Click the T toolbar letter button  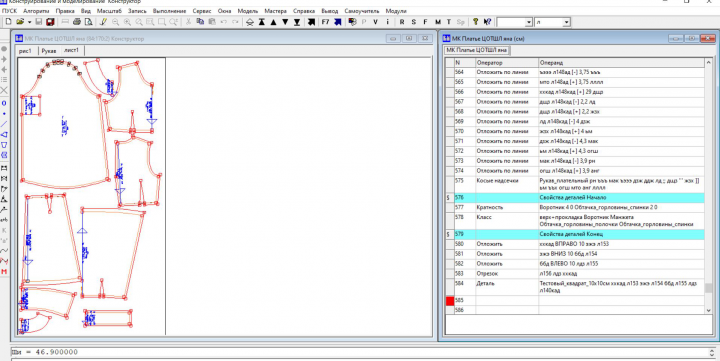(449, 22)
